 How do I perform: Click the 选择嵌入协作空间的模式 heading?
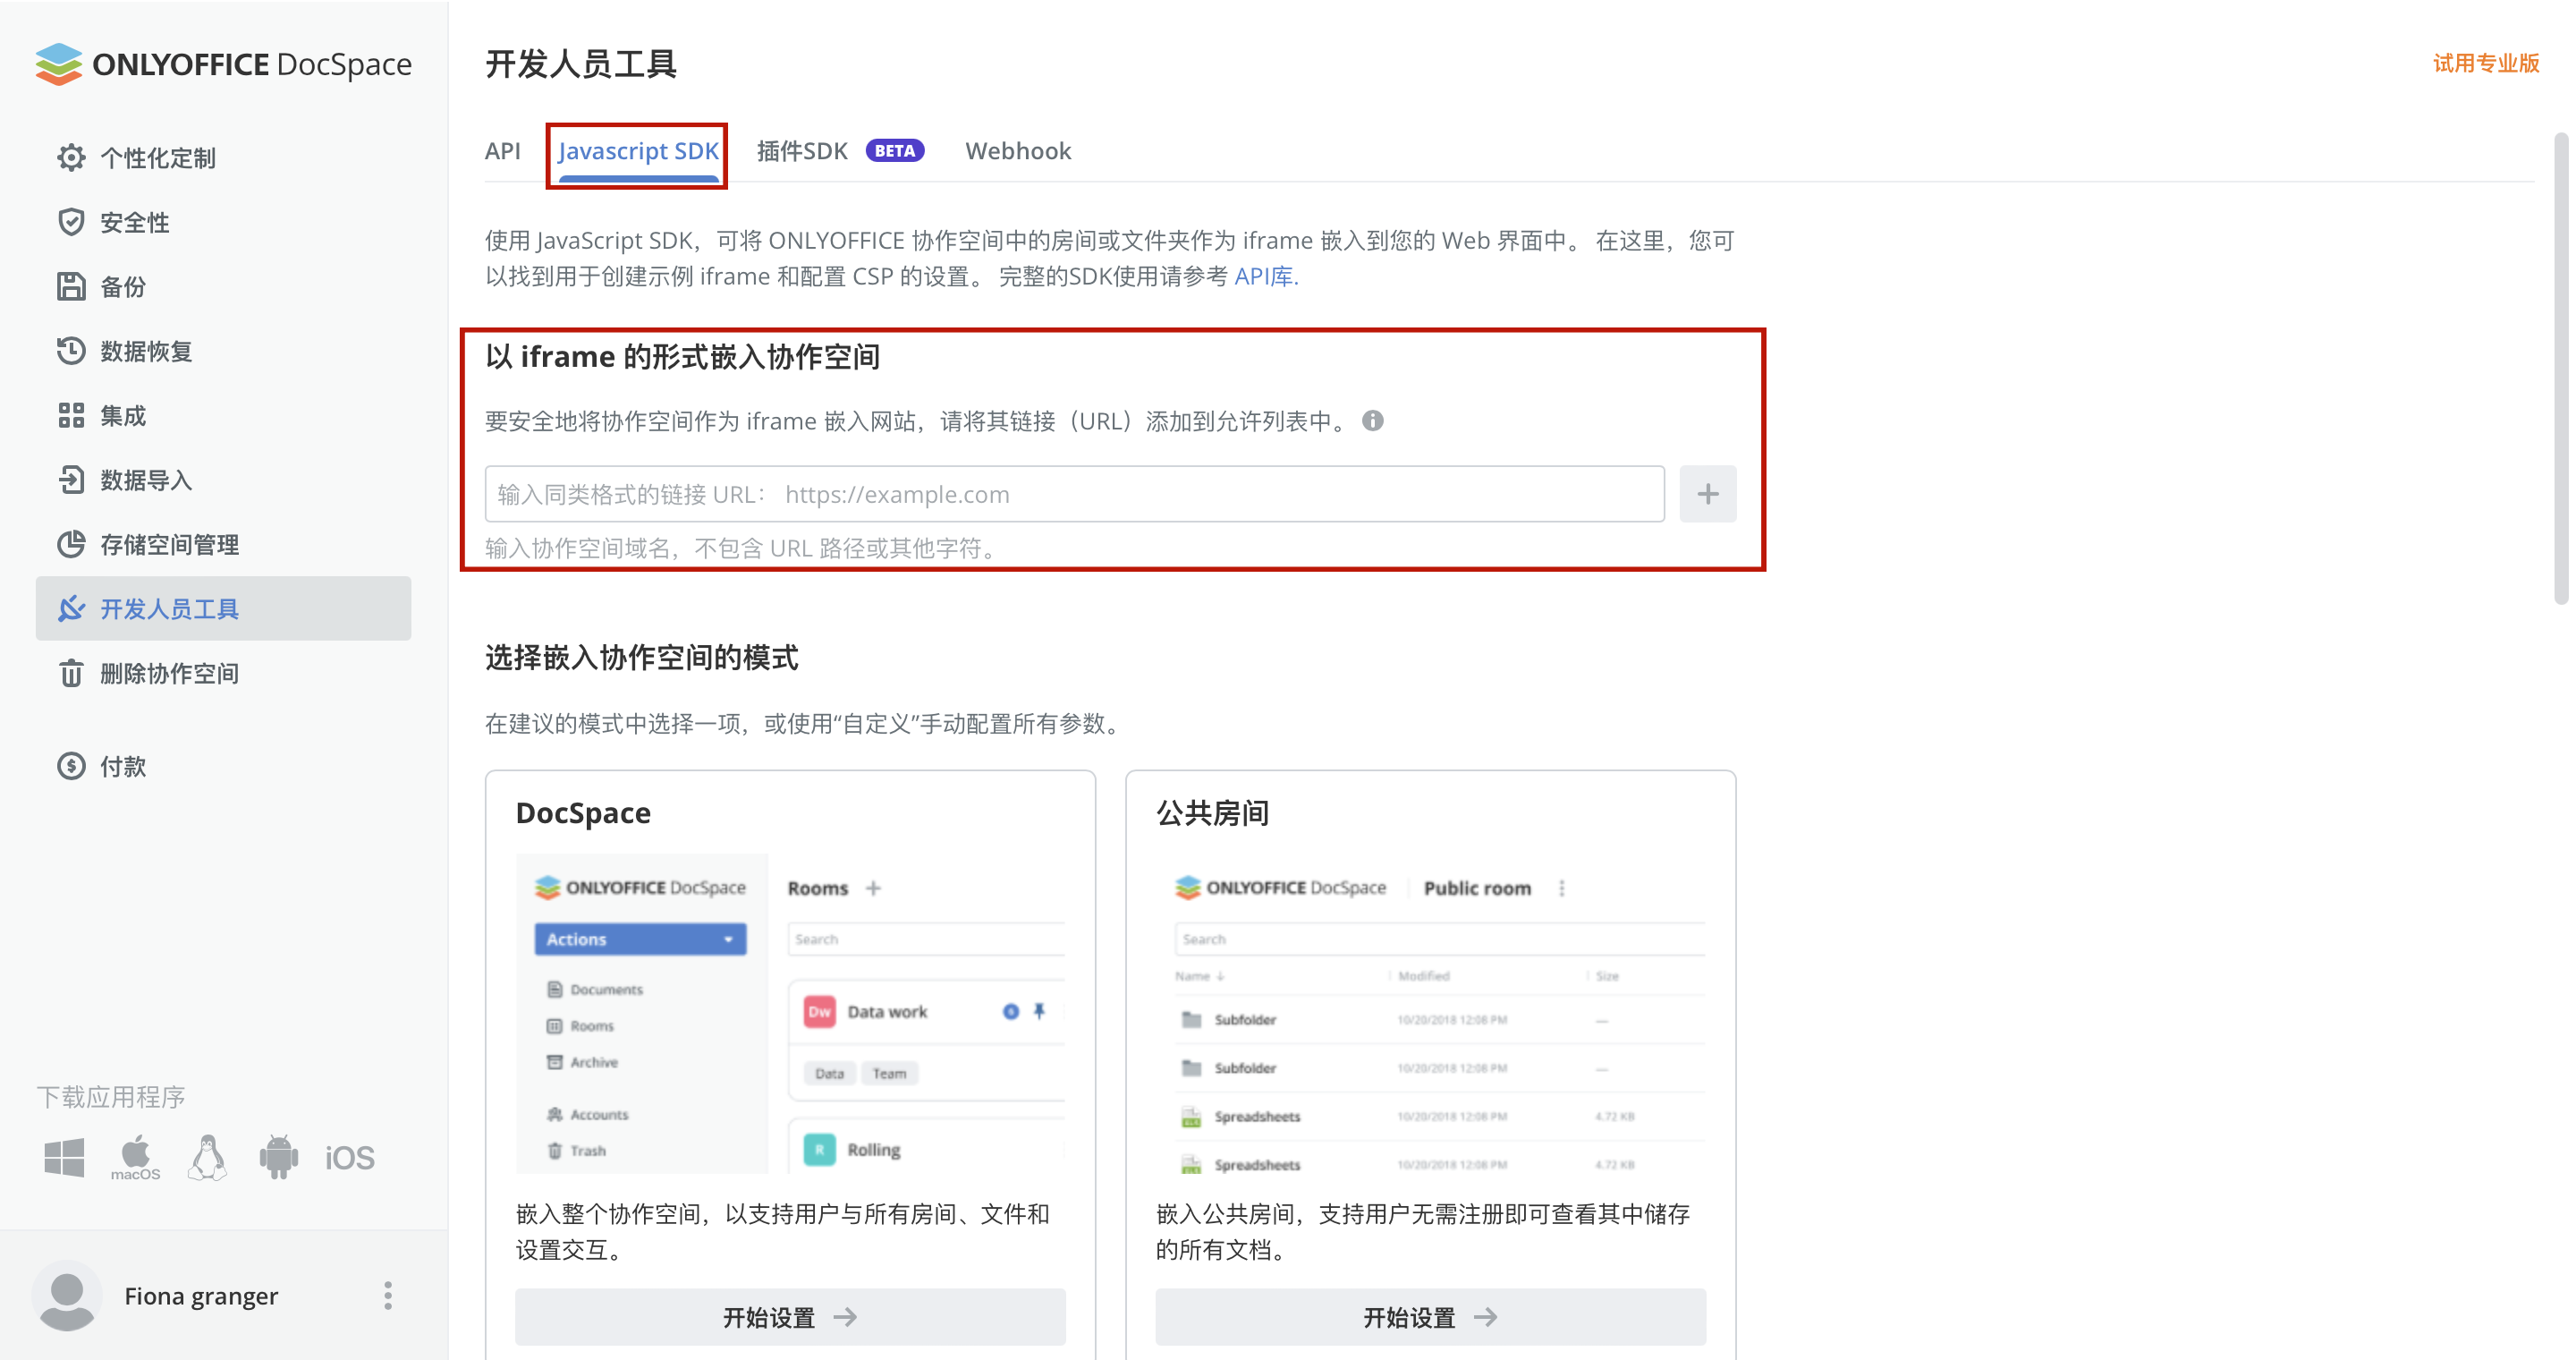[x=642, y=658]
